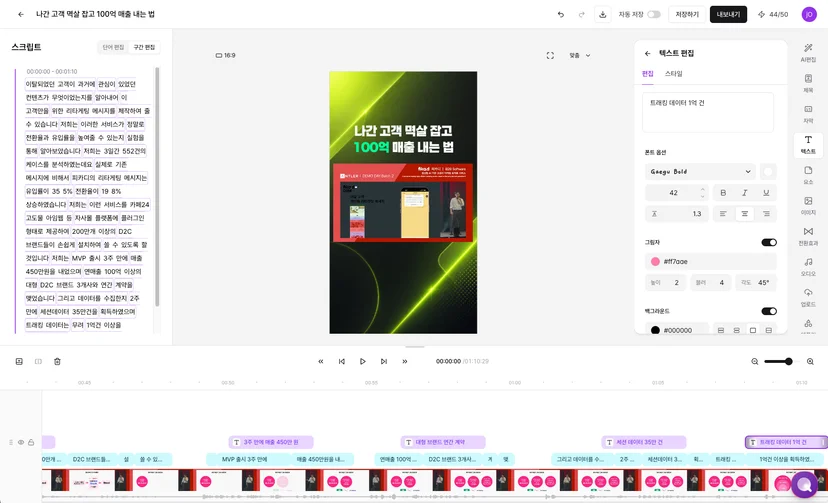Toggle the 그림자 shadow switch
Viewport: 828px width, 503px height.
tap(769, 242)
